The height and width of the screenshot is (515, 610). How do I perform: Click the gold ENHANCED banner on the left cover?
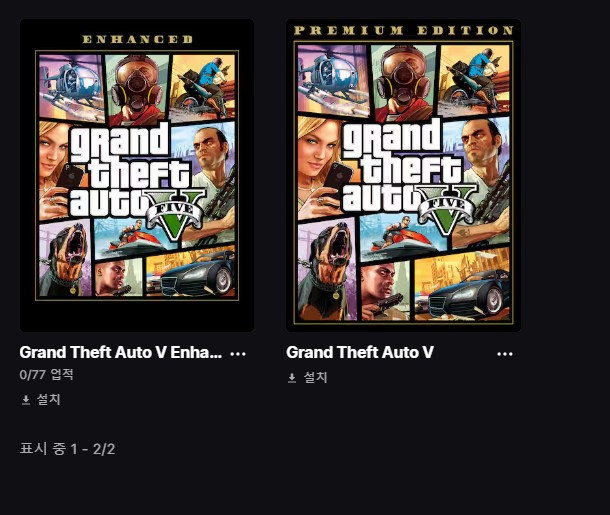(138, 39)
